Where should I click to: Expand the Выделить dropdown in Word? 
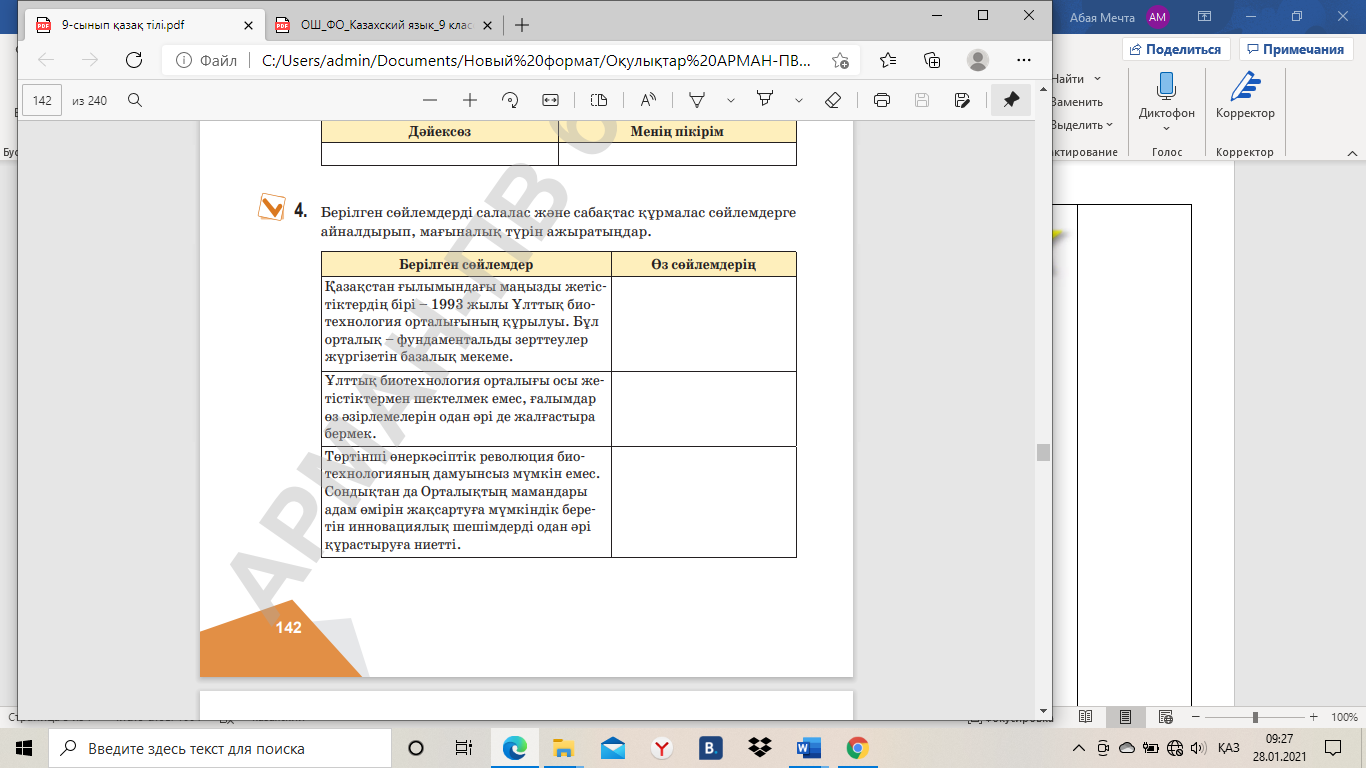pos(1110,125)
